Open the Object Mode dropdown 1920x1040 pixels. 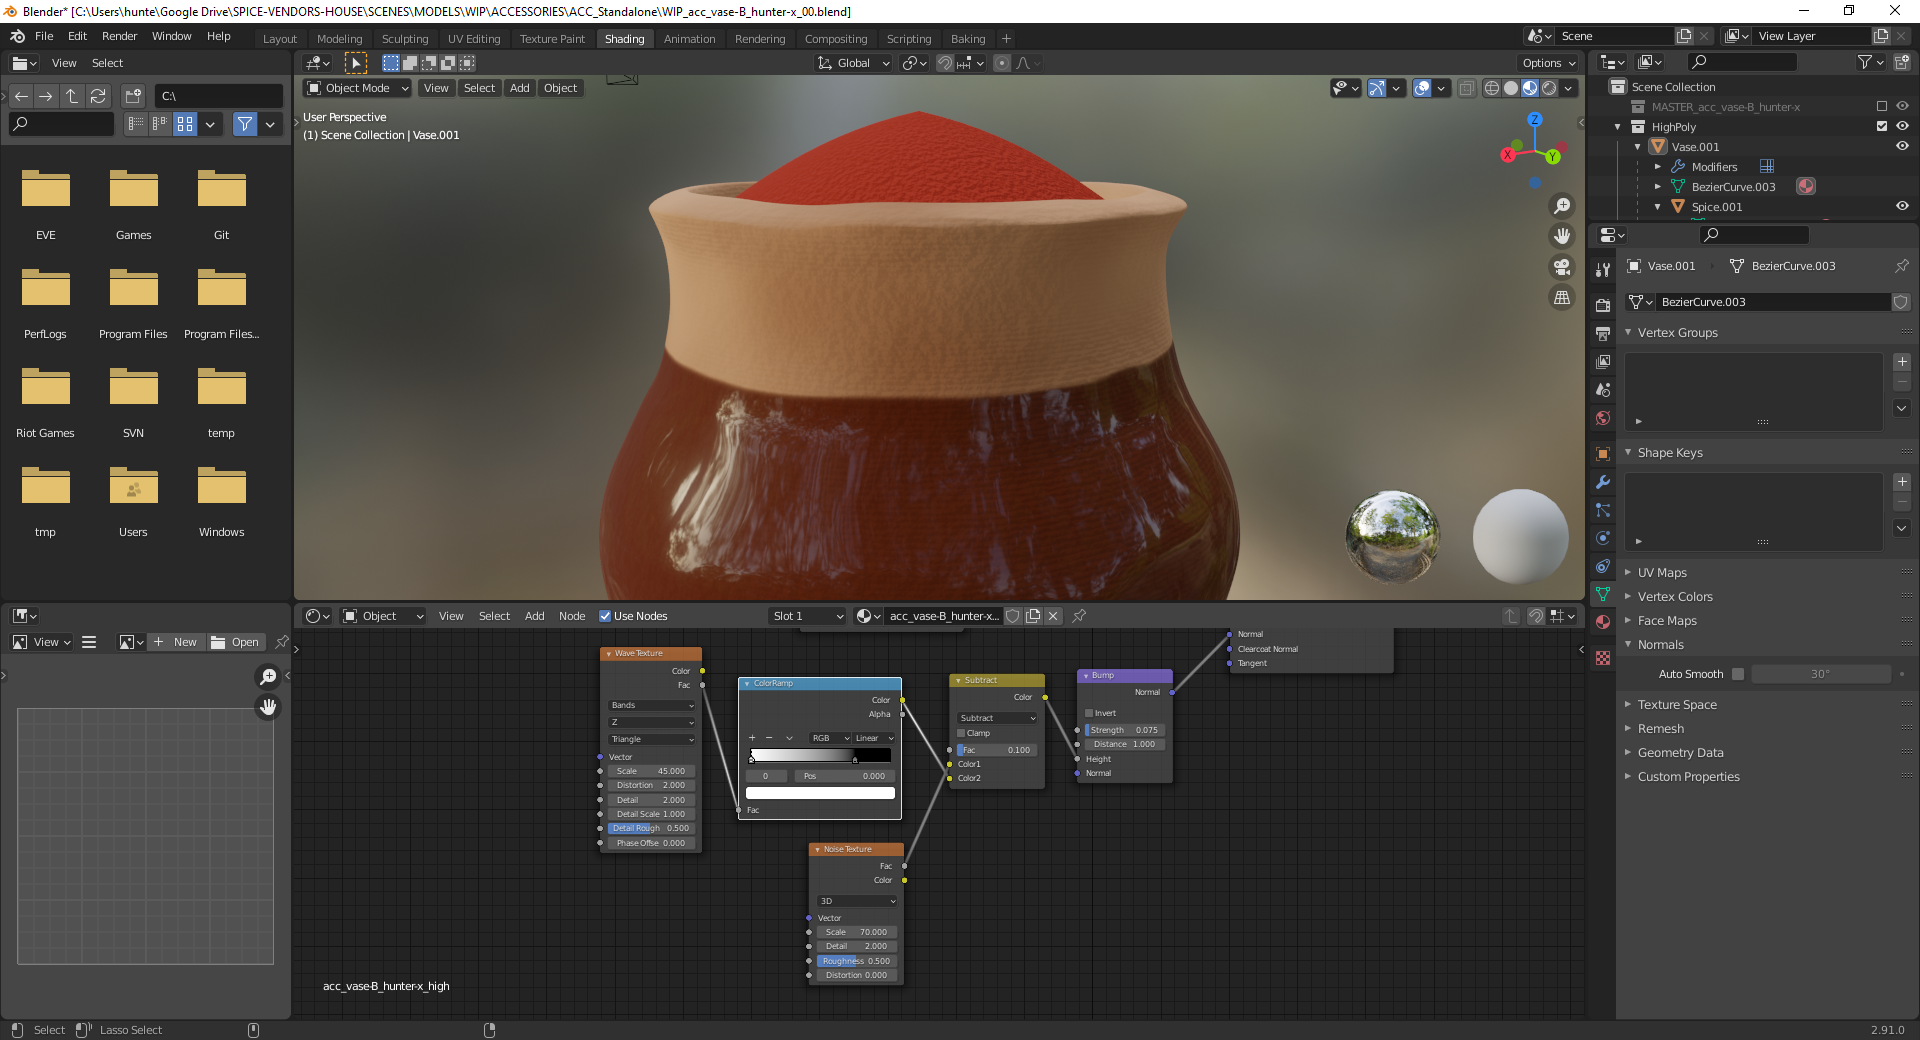[x=357, y=88]
